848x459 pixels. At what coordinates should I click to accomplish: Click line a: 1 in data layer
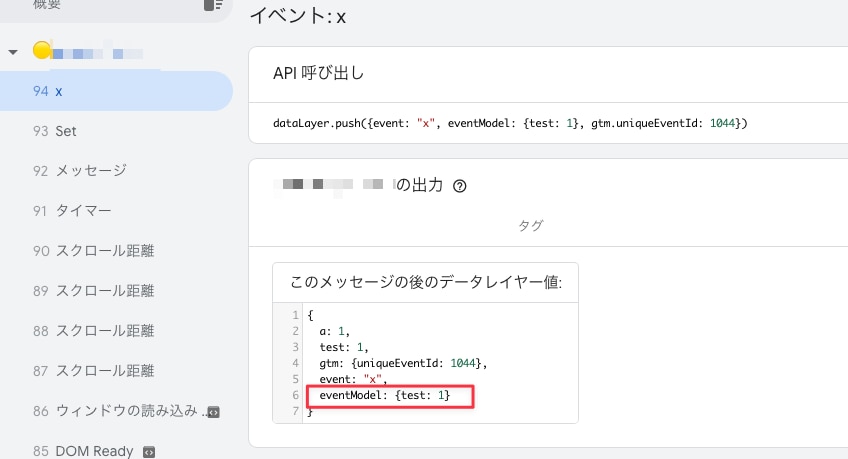click(x=334, y=331)
